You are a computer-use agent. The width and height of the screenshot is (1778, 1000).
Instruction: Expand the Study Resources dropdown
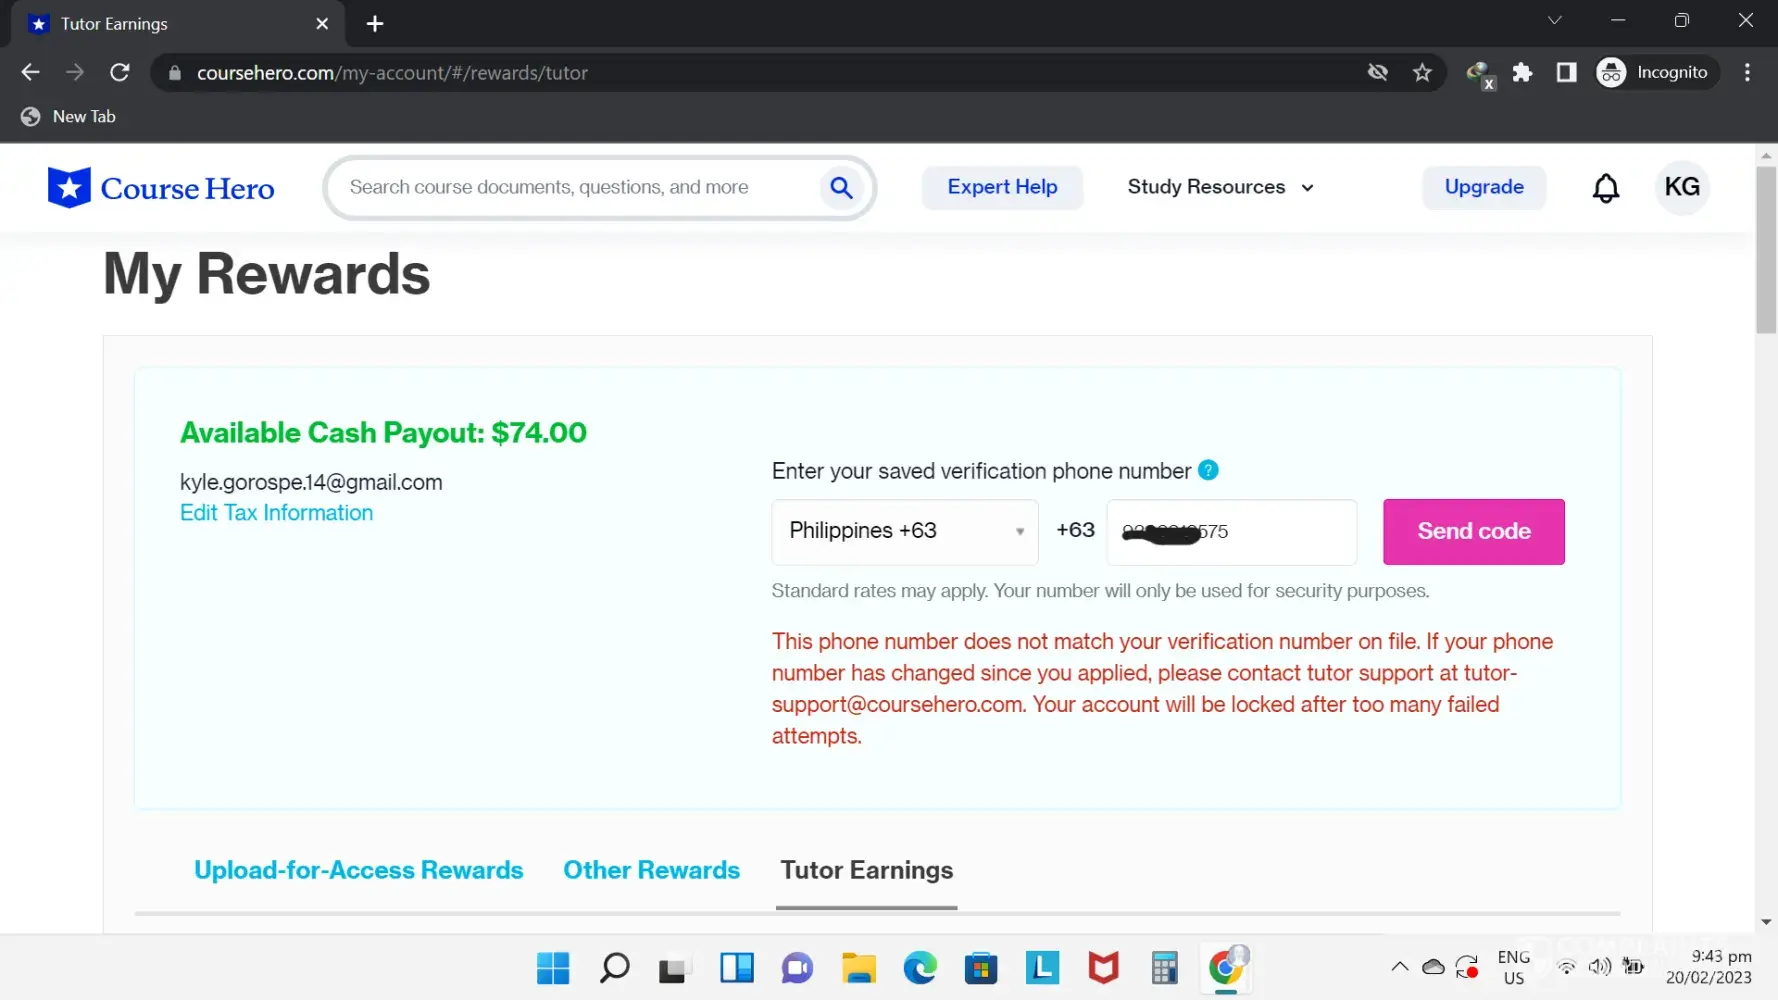click(x=1221, y=187)
